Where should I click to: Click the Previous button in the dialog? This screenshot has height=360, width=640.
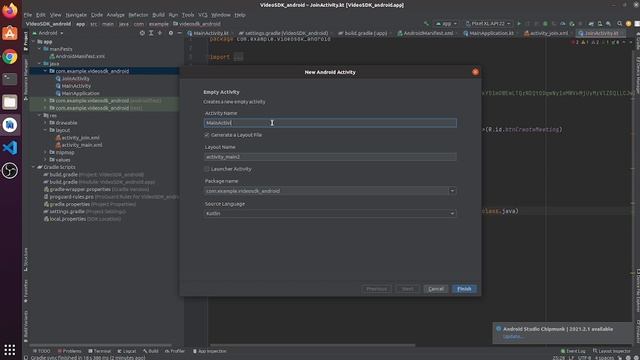[x=376, y=289]
